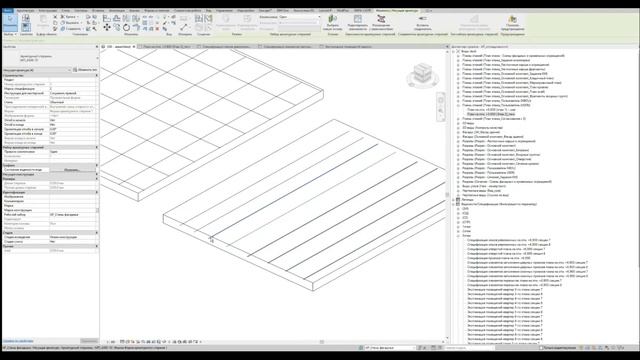This screenshot has width=640, height=360.
Task: Switch to the floor plan view tab
Action: [x=167, y=47]
